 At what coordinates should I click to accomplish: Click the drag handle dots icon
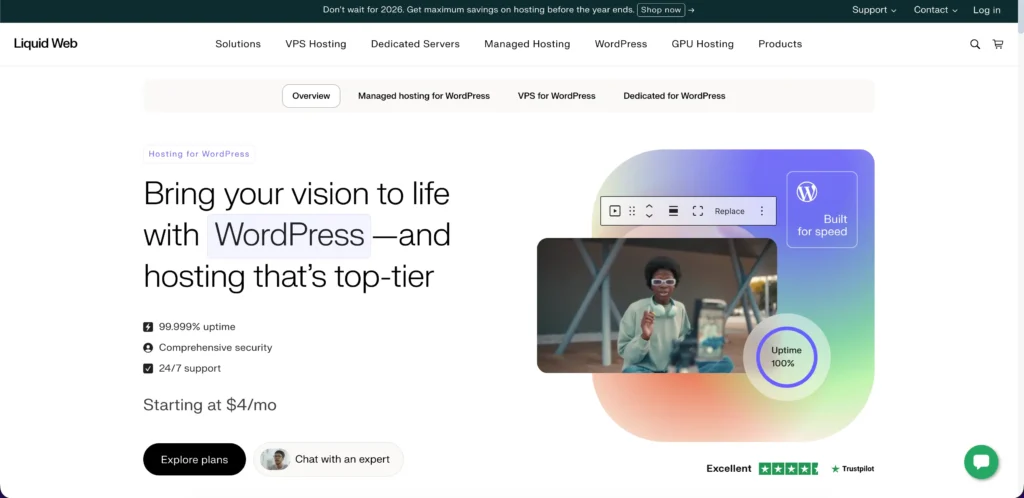click(x=632, y=211)
